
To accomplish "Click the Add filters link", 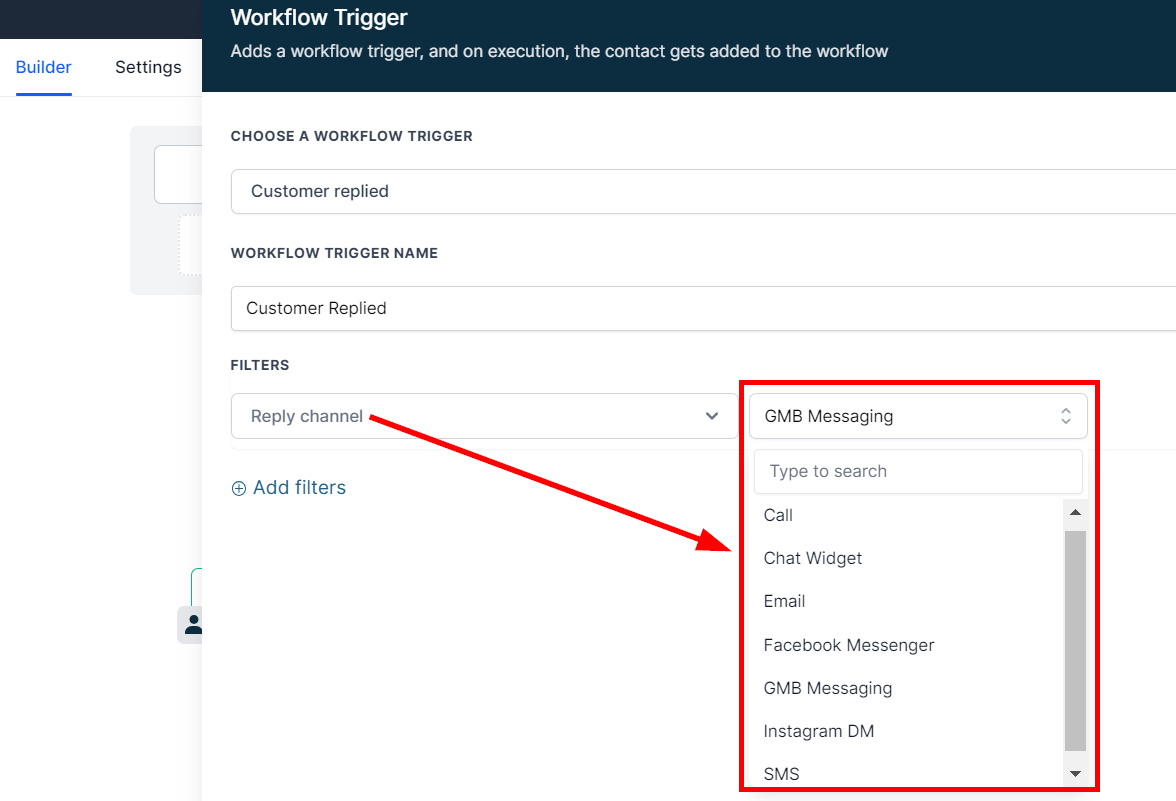I will pyautogui.click(x=289, y=488).
